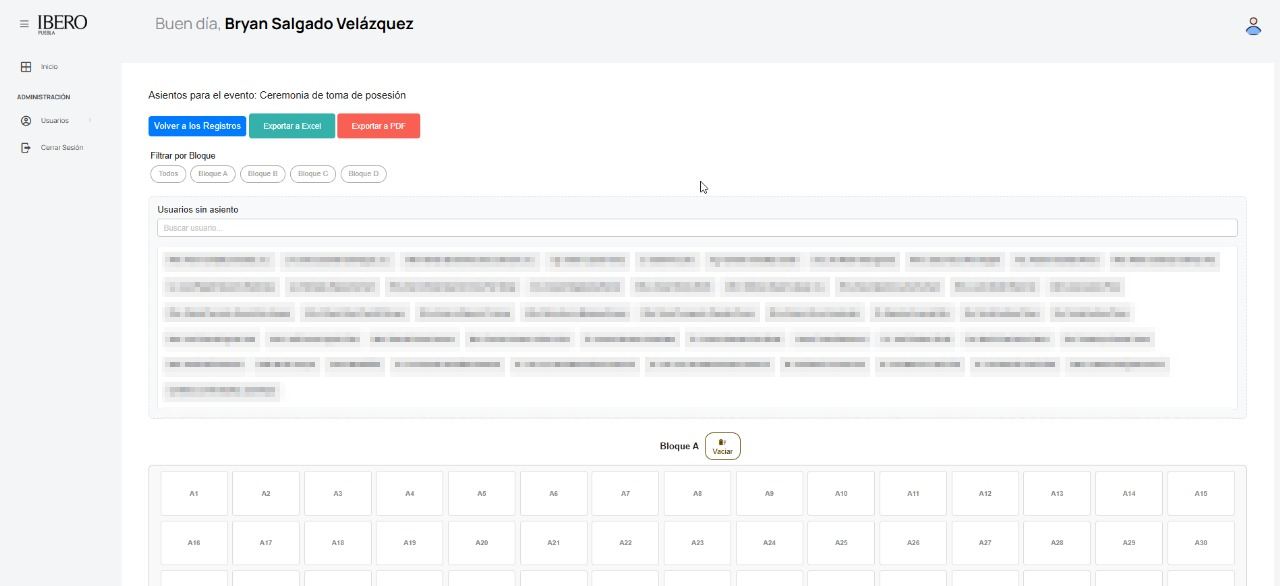The width and height of the screenshot is (1280, 586).
Task: Filter seats by Bloque B
Action: click(x=262, y=174)
